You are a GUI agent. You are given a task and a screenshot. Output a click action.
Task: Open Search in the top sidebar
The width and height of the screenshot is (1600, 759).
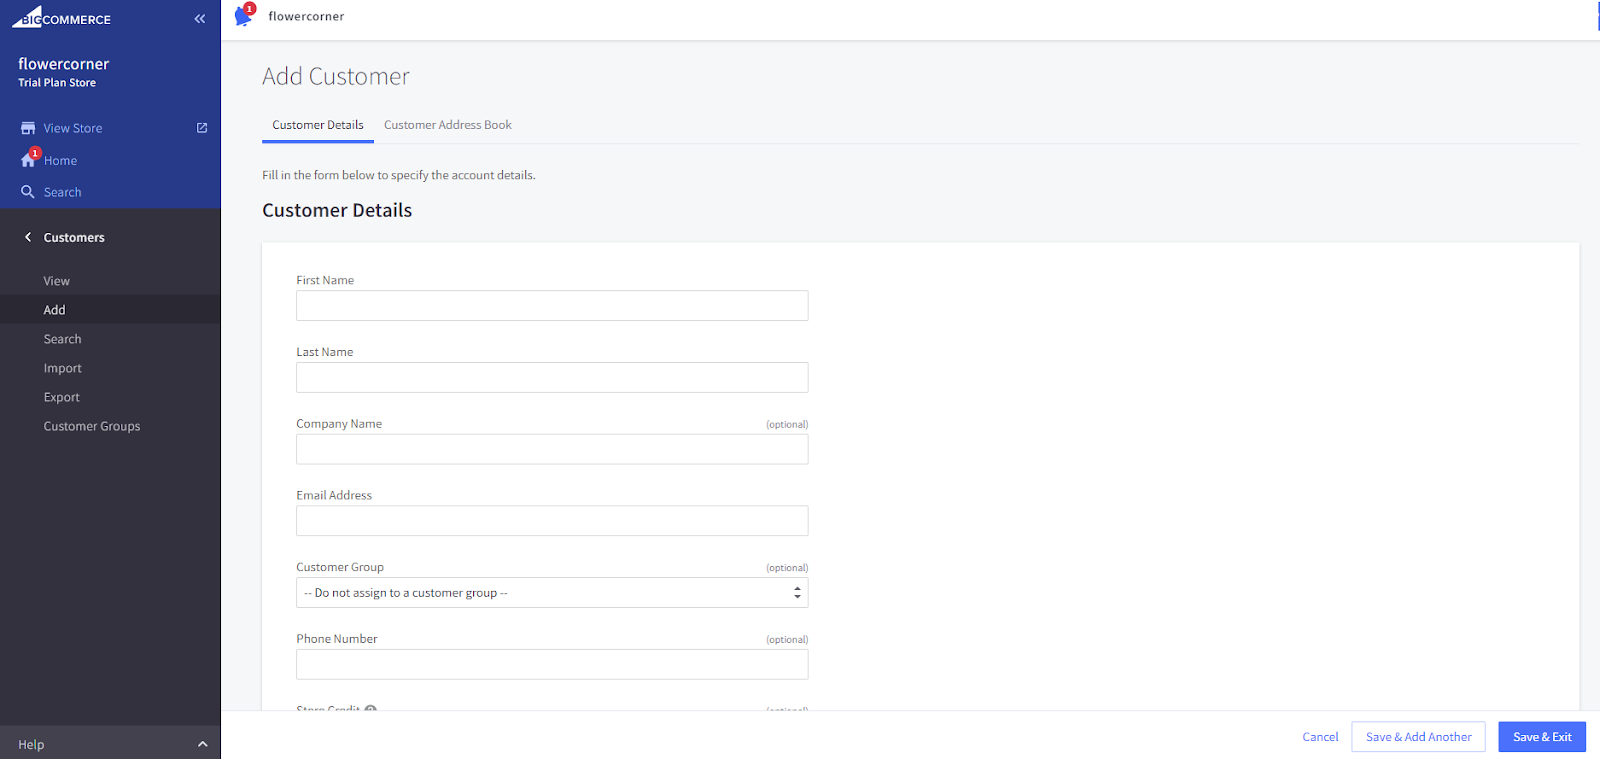point(63,192)
